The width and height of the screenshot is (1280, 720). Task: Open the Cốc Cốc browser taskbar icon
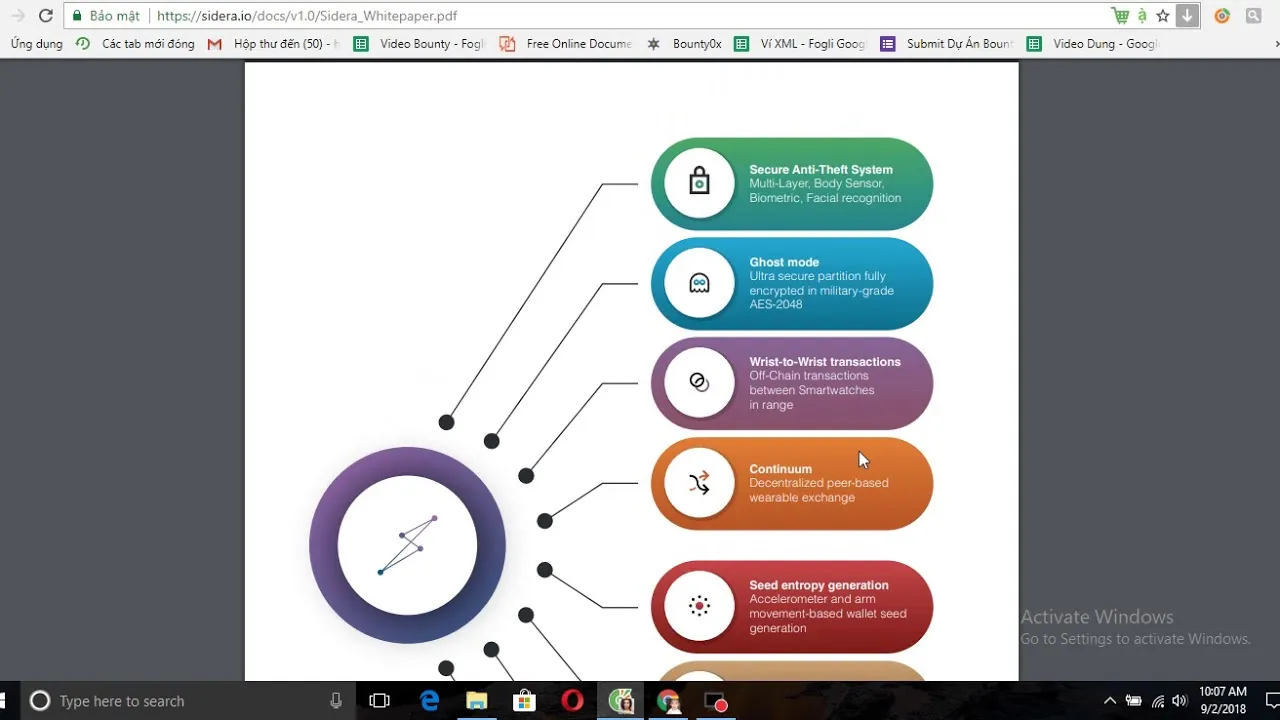pyautogui.click(x=621, y=701)
